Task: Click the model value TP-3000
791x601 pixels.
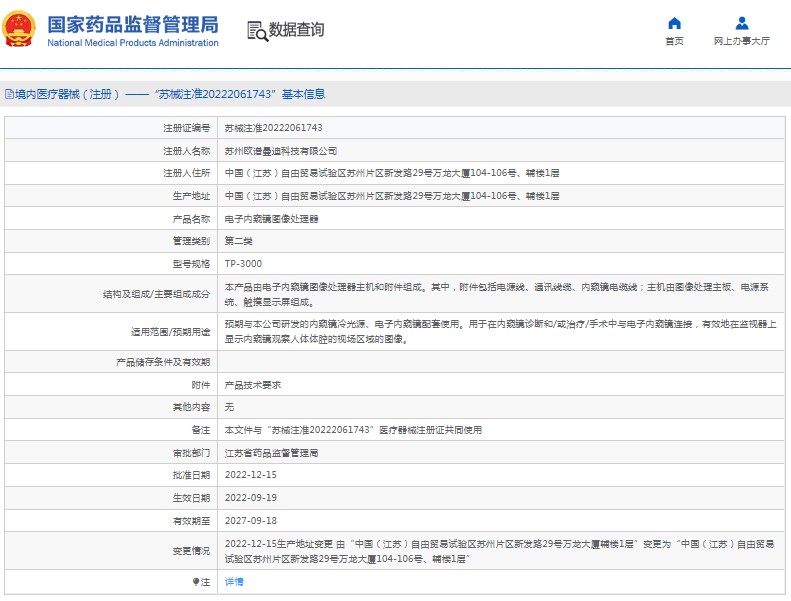Action: point(242,263)
